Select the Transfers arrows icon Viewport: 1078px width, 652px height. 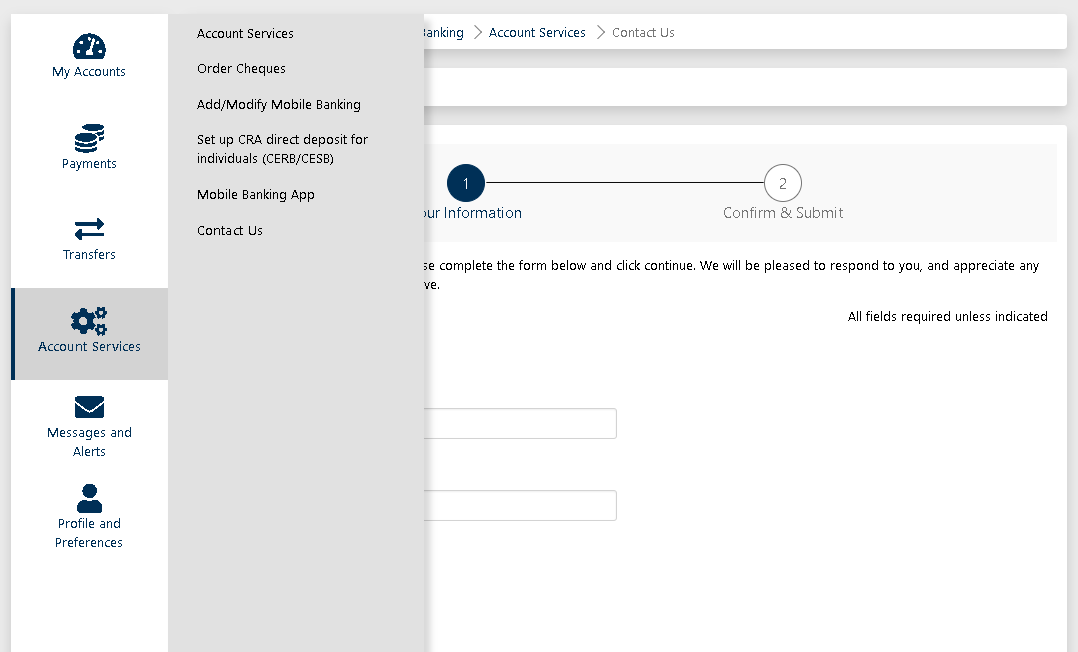[89, 229]
